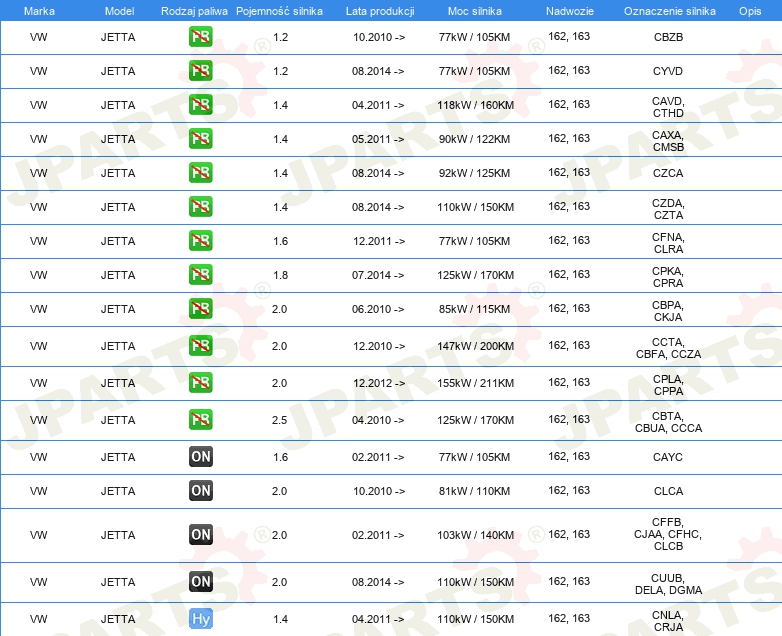Click production date 05.2011 ->

click(x=378, y=139)
